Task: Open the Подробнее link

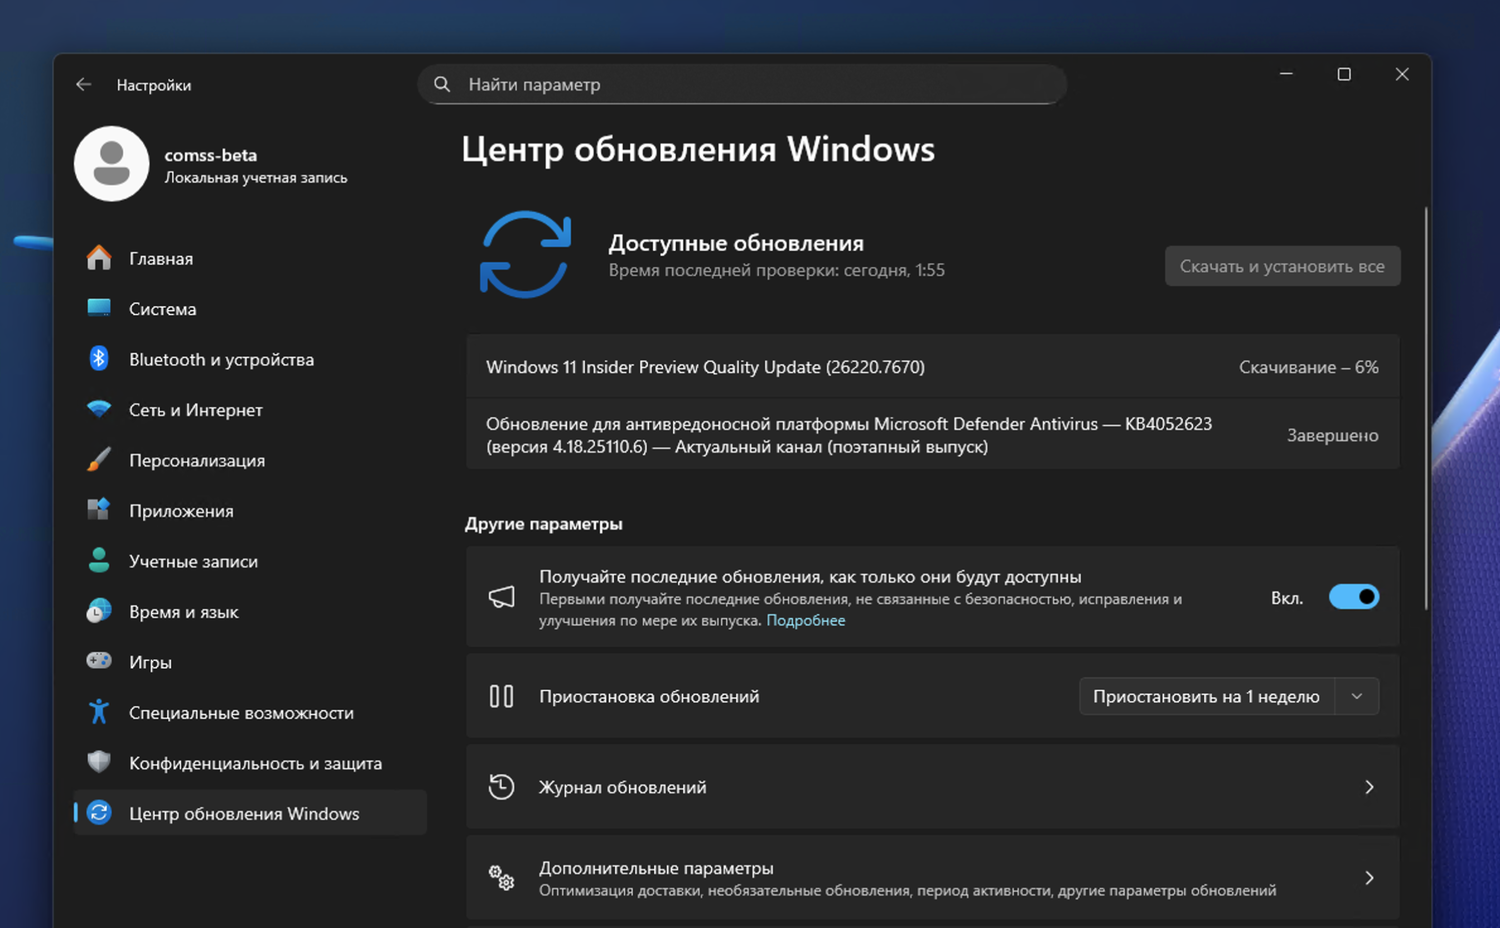Action: [x=806, y=620]
